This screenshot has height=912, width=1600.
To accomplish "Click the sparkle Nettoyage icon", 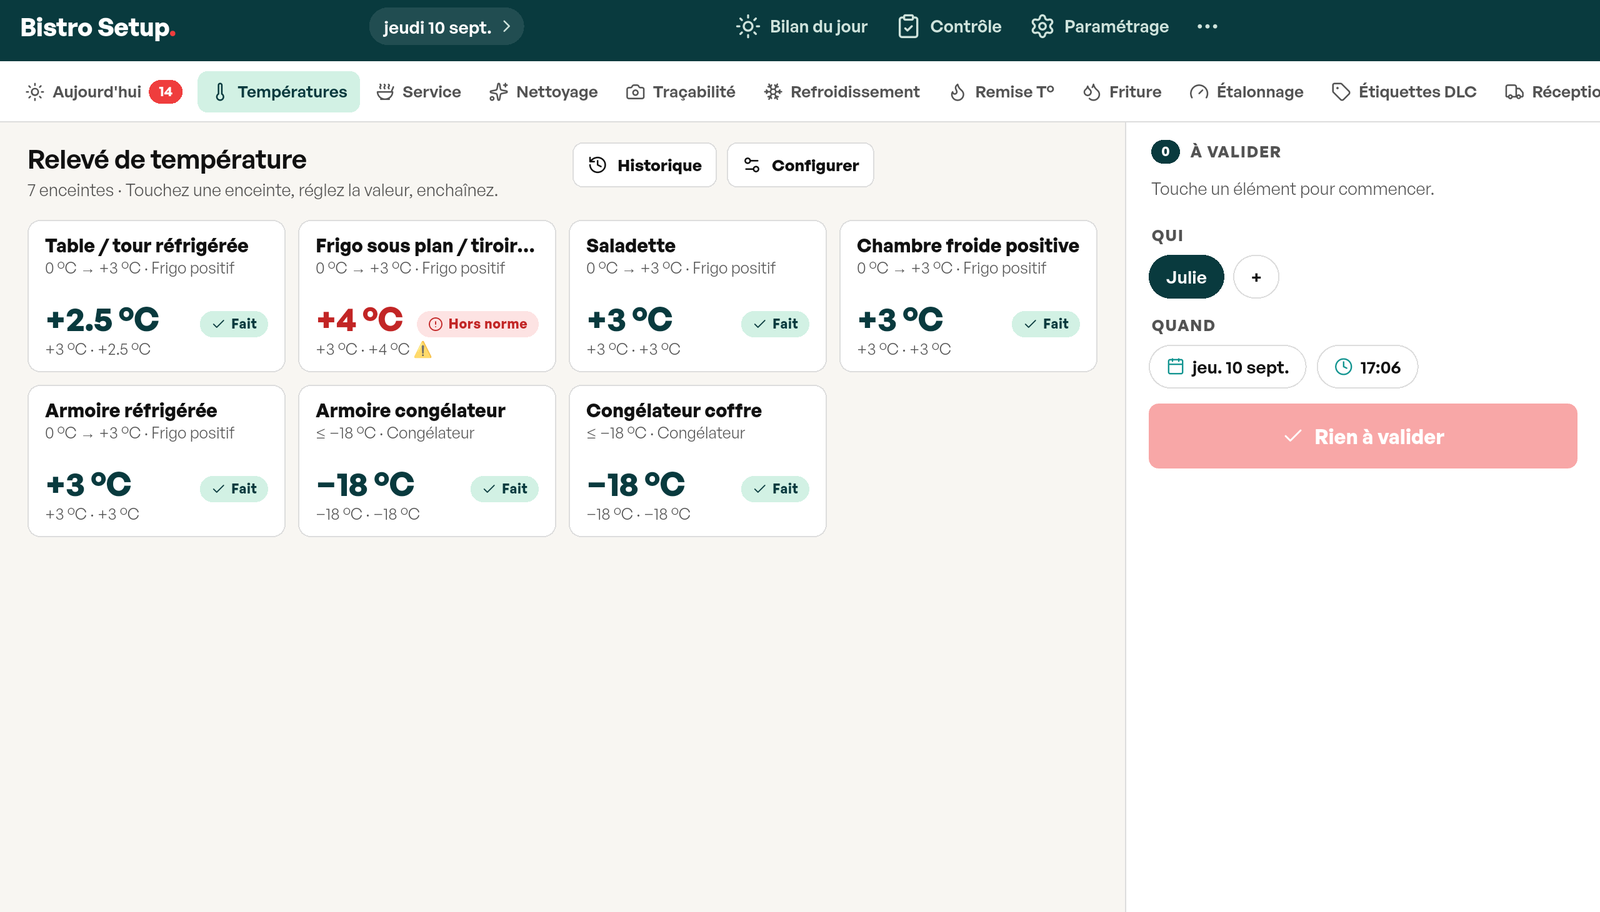I will [x=498, y=92].
